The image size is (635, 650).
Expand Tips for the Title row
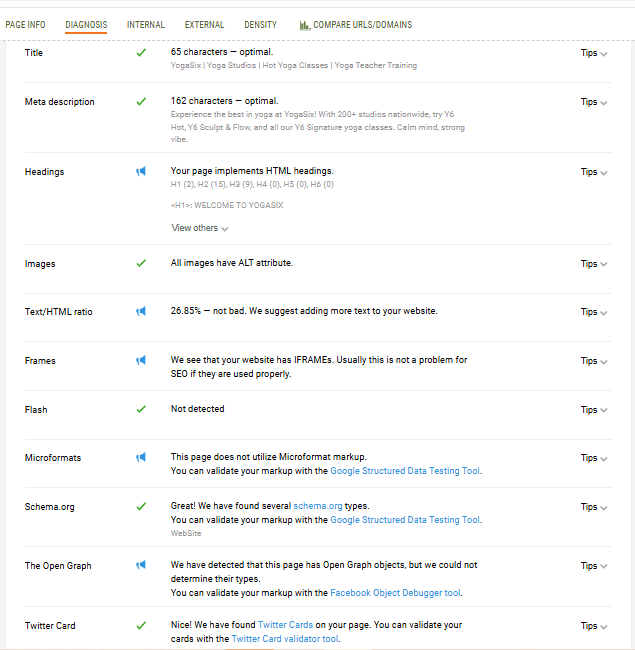[x=594, y=53]
